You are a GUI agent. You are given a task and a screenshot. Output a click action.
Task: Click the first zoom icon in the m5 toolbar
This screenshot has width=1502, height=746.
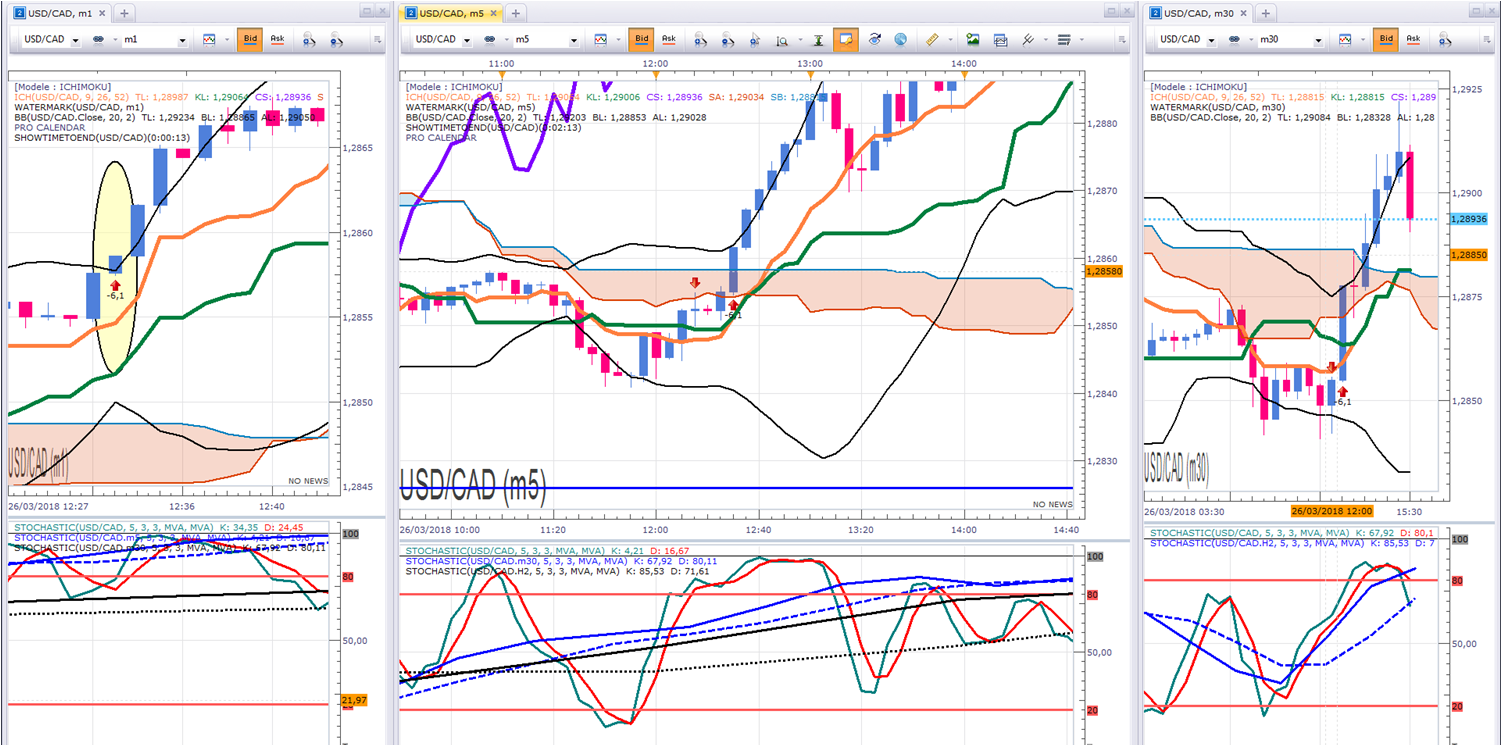700,40
